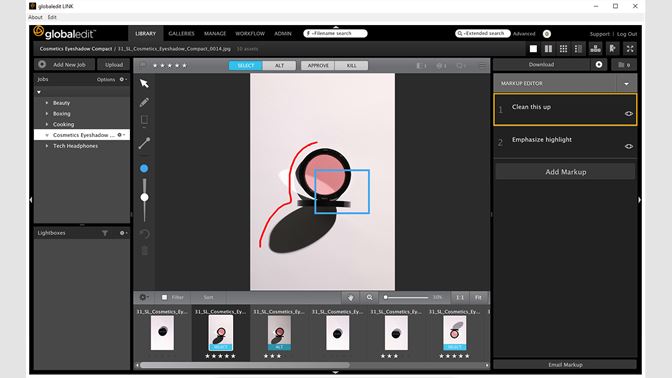Open the Markup Editor dropdown arrow

tap(627, 84)
